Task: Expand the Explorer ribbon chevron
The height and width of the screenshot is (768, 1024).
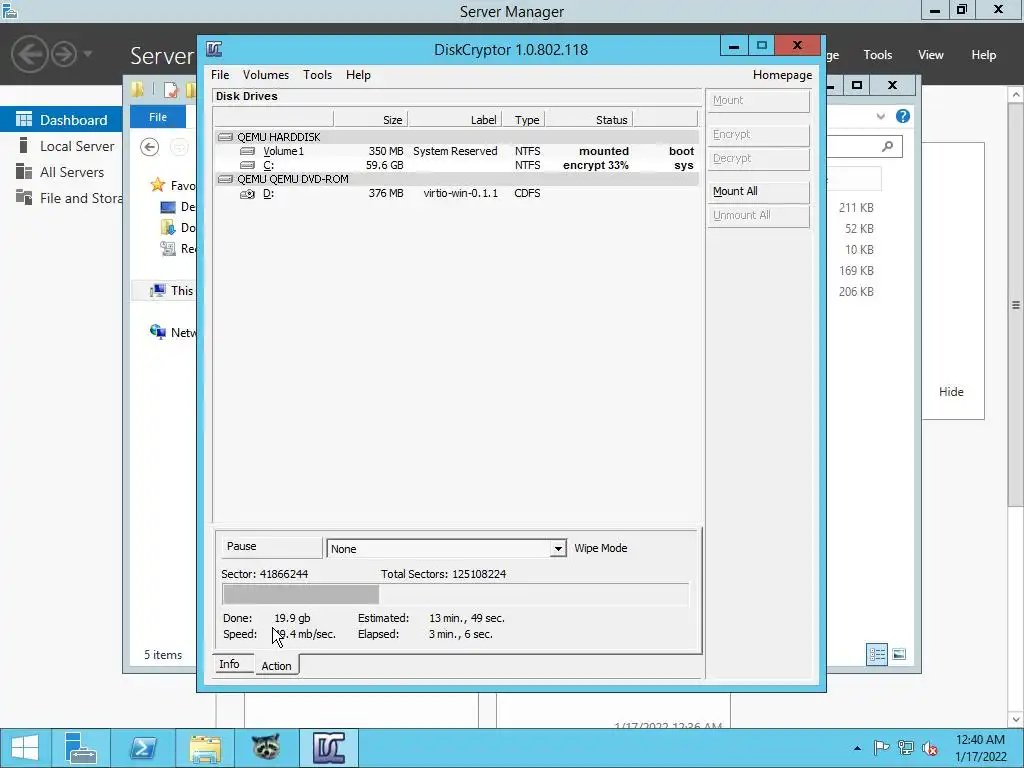Action: [x=881, y=116]
